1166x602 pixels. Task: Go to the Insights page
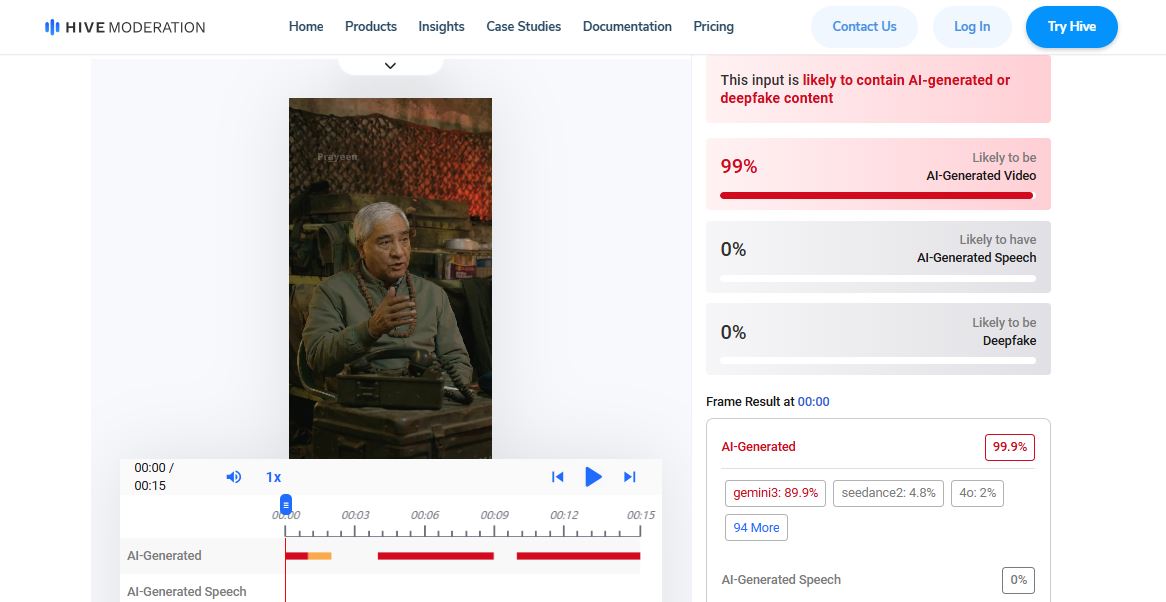pos(441,26)
